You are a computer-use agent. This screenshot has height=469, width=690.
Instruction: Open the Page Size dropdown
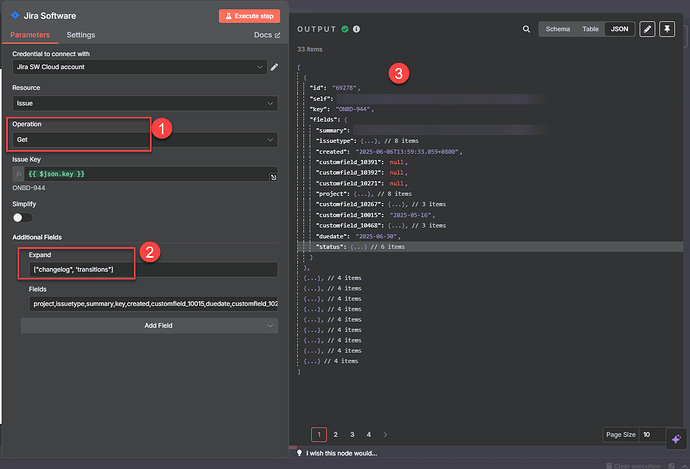coord(652,435)
